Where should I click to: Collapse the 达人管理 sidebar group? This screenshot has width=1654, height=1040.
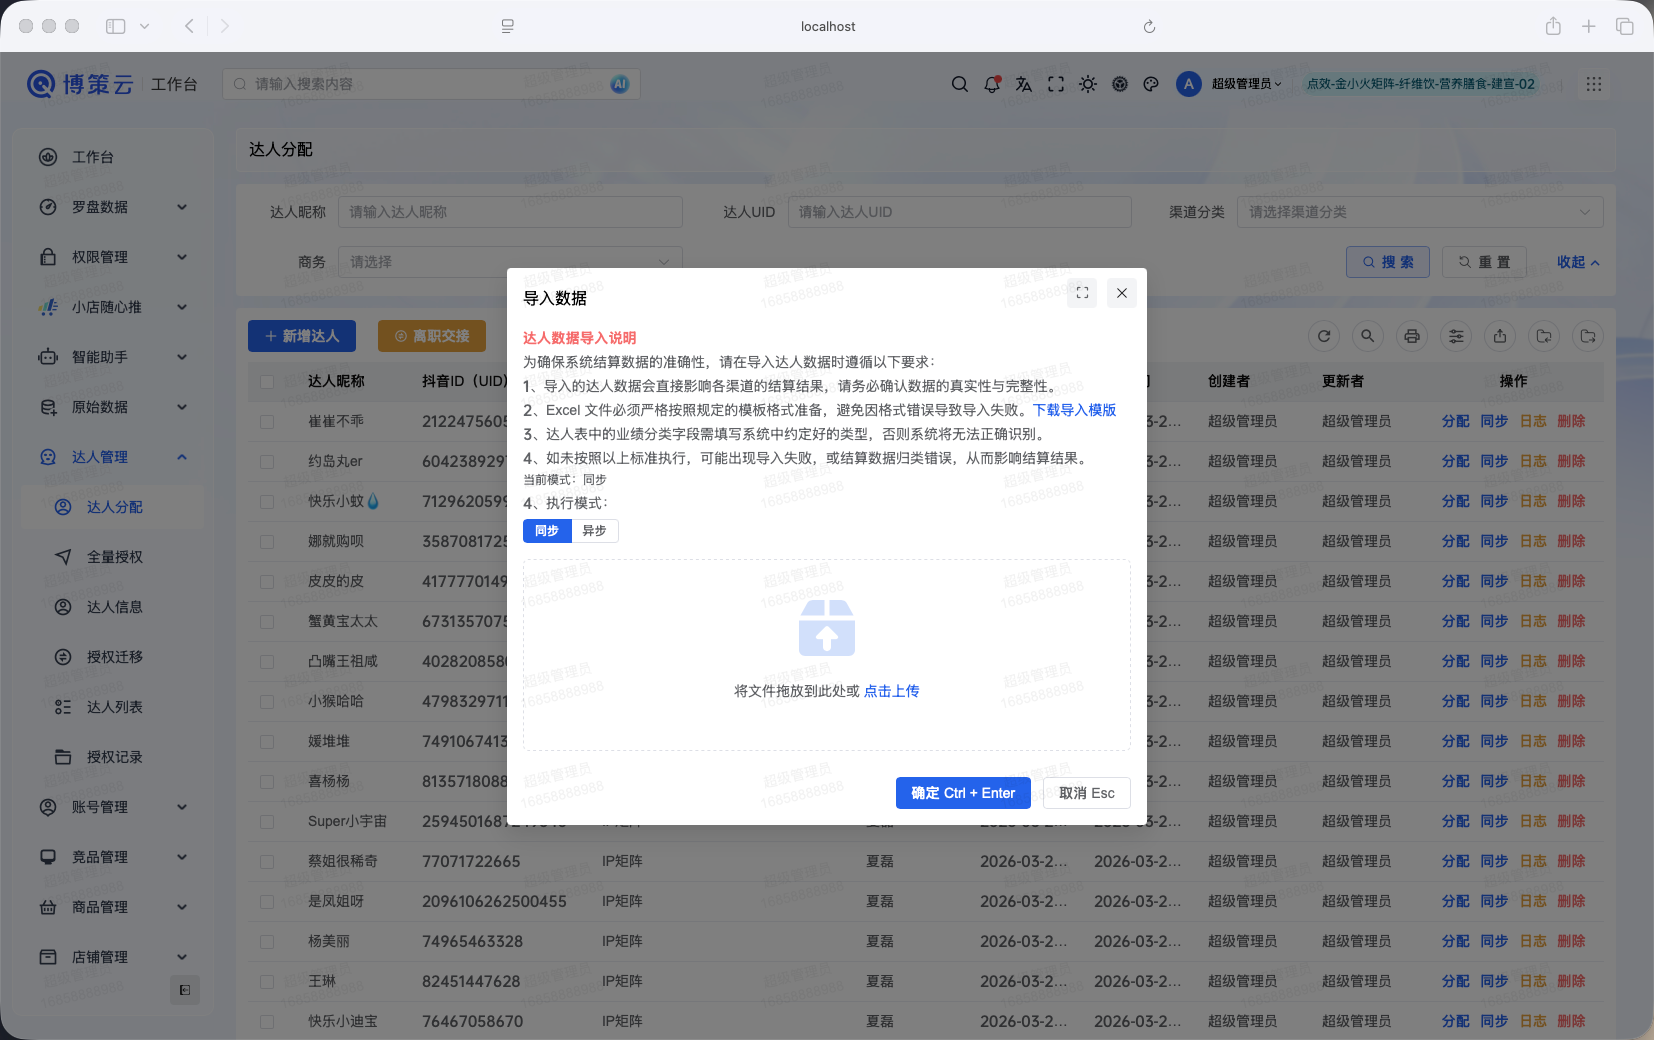click(114, 457)
